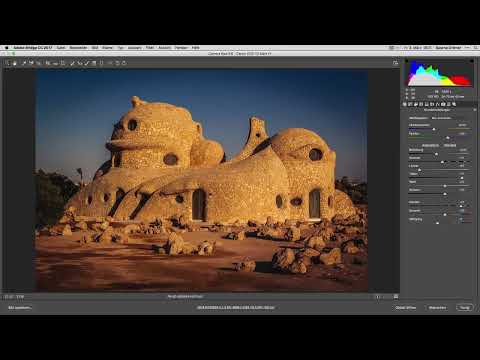
Task: Click Fertig button
Action: pyautogui.click(x=465, y=308)
